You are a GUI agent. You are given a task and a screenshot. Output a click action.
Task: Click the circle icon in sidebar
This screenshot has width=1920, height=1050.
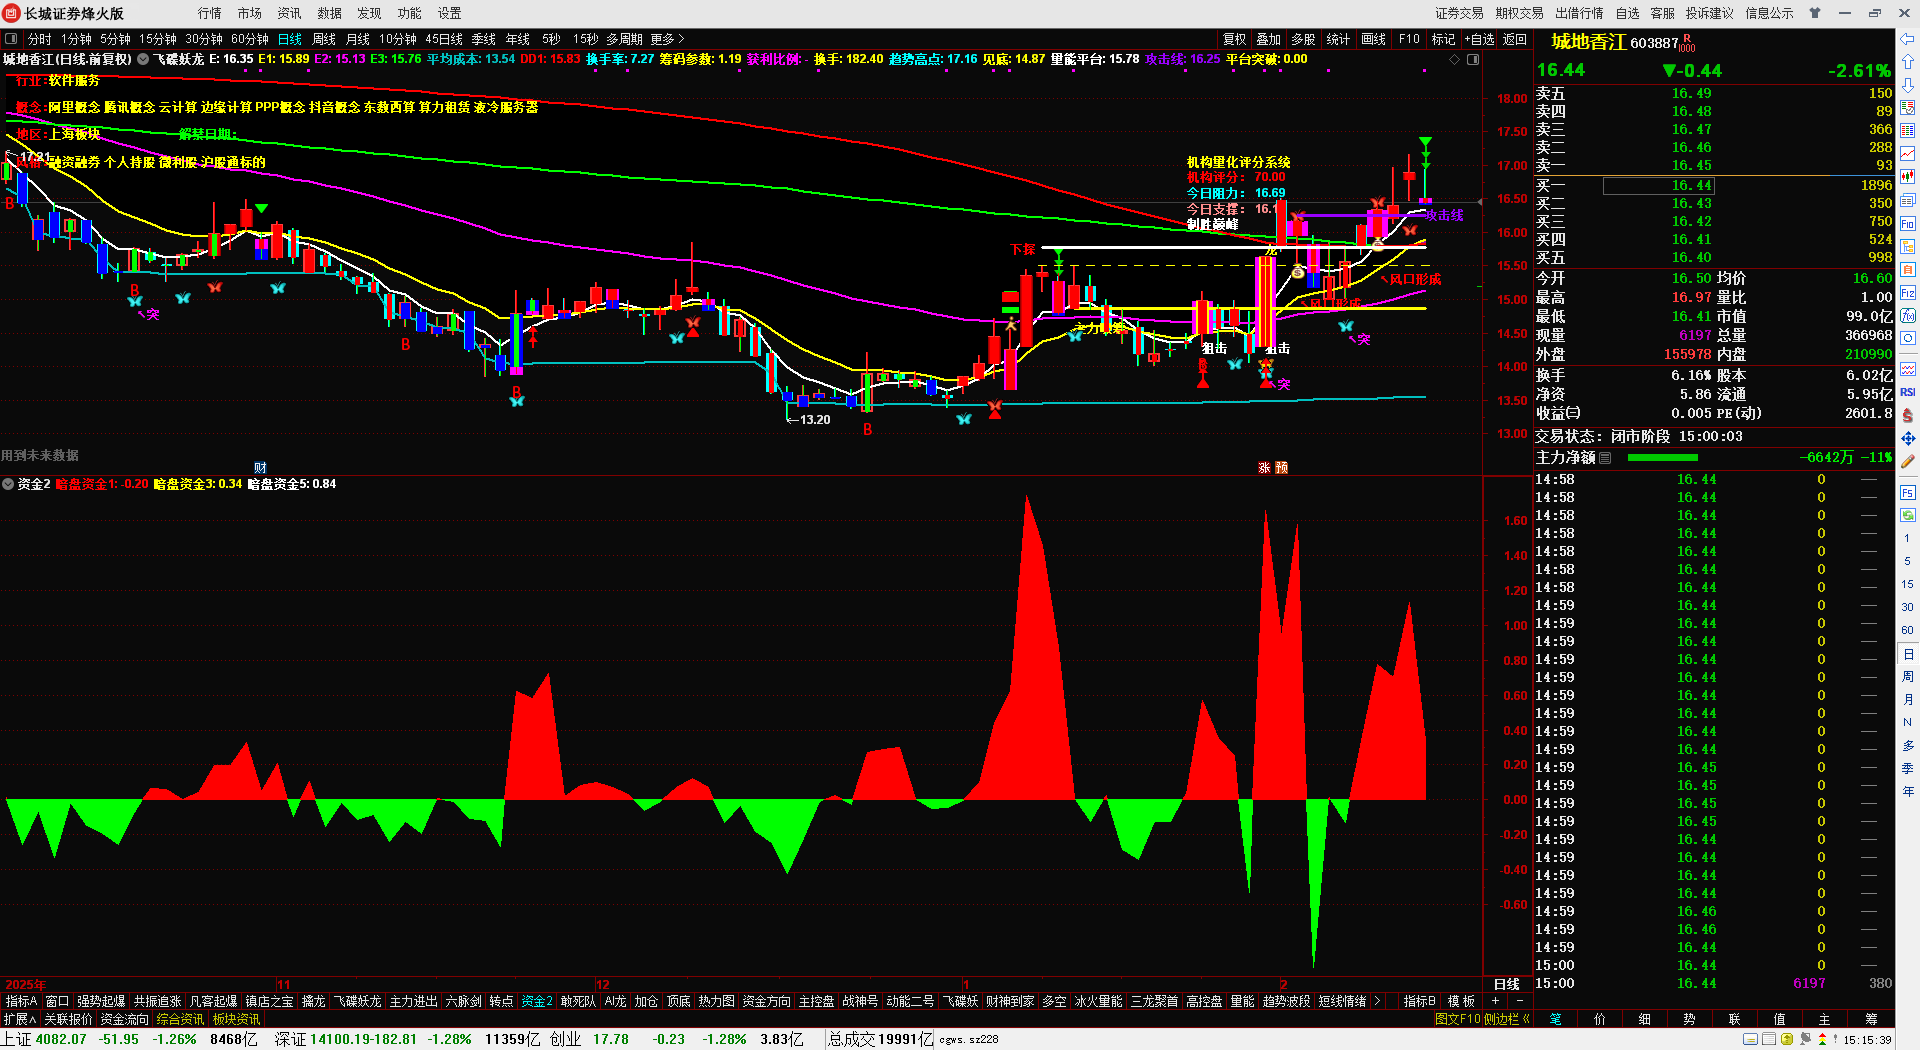[x=1907, y=339]
